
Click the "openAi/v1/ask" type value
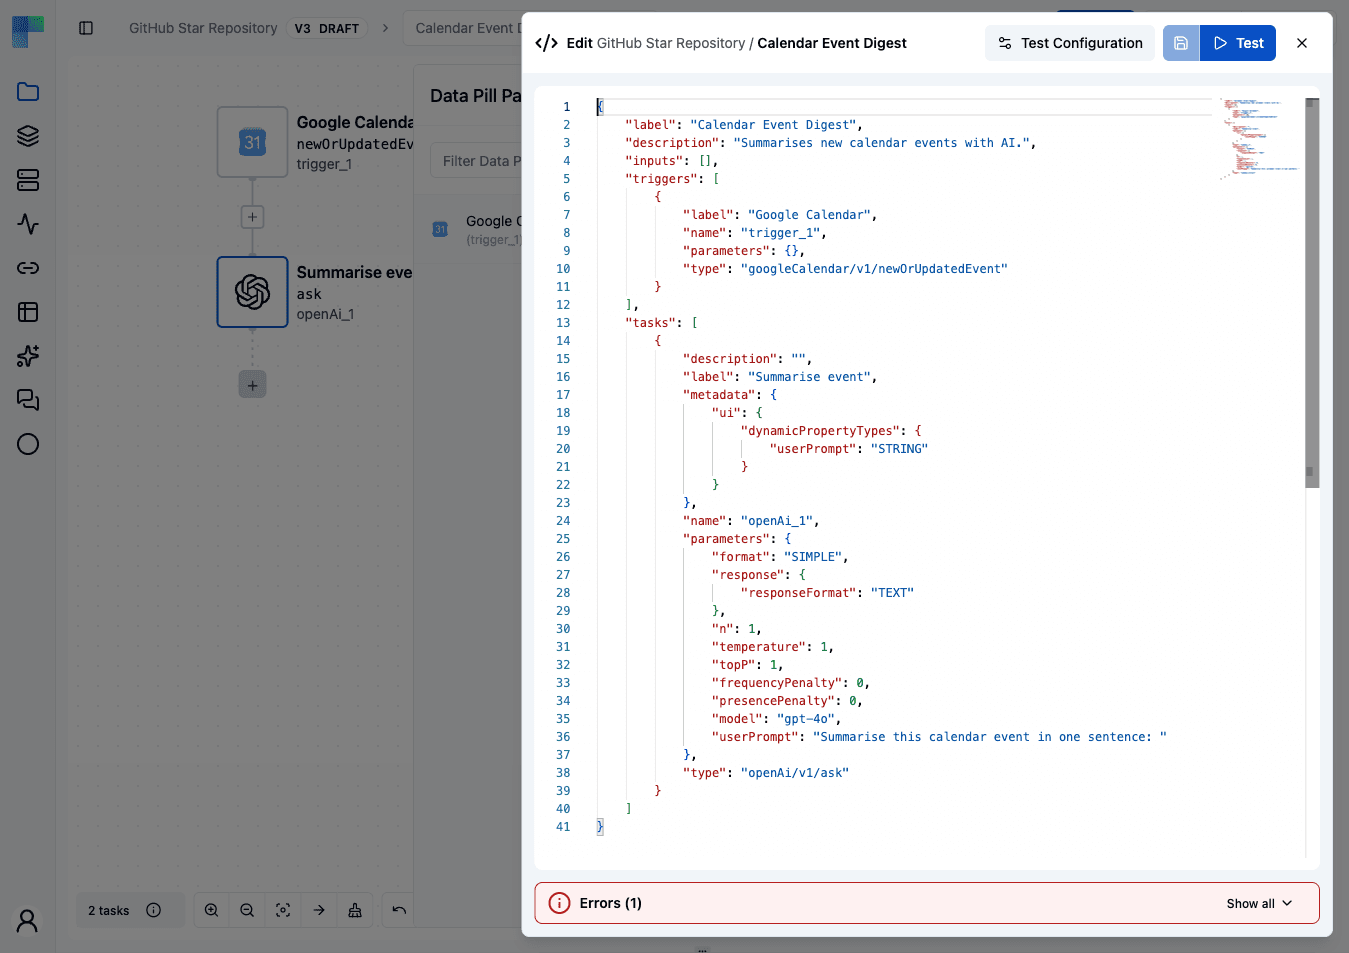click(x=795, y=773)
